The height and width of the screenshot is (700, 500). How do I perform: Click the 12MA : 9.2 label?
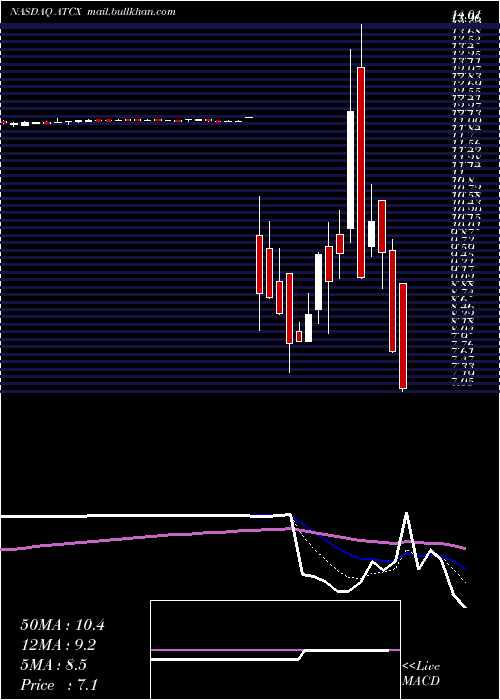pyautogui.click(x=58, y=645)
